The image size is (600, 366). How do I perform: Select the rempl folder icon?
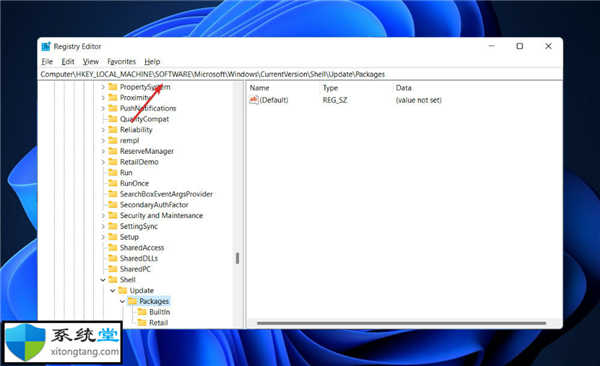[112, 141]
